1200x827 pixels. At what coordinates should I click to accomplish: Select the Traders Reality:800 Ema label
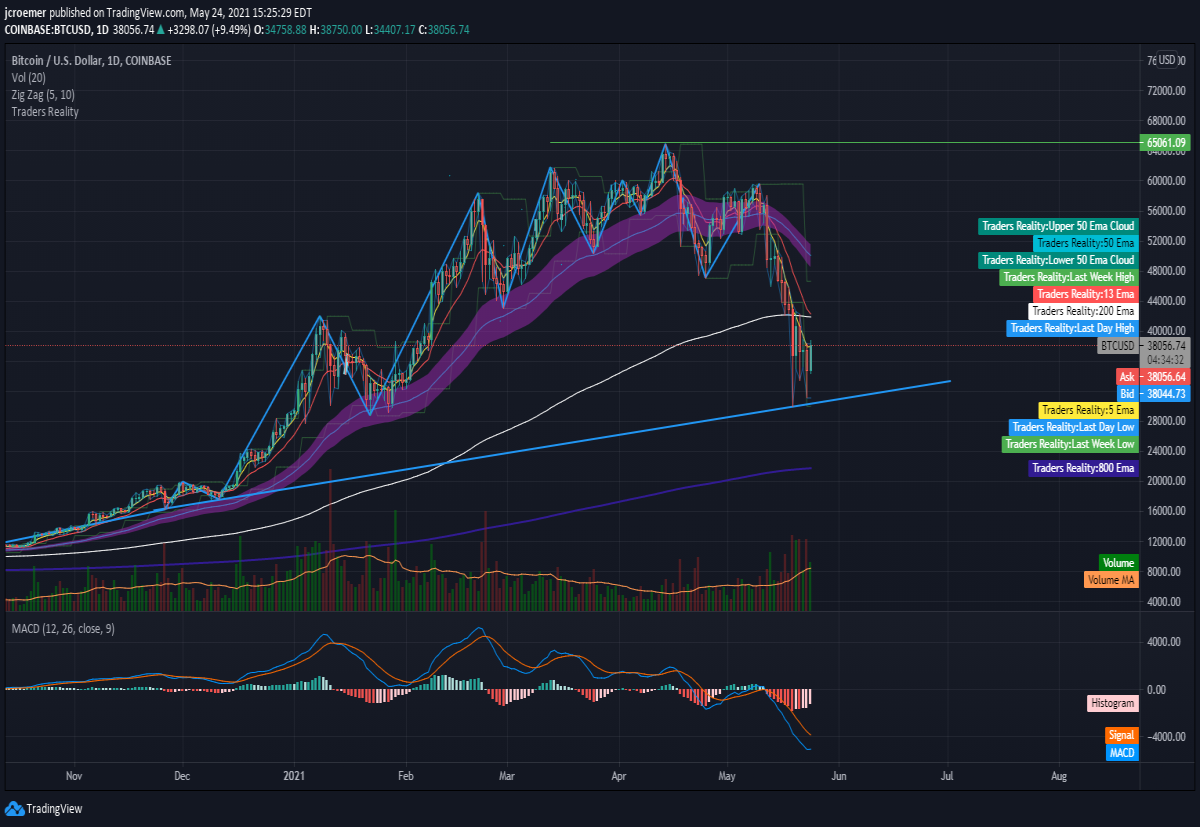click(x=1083, y=468)
